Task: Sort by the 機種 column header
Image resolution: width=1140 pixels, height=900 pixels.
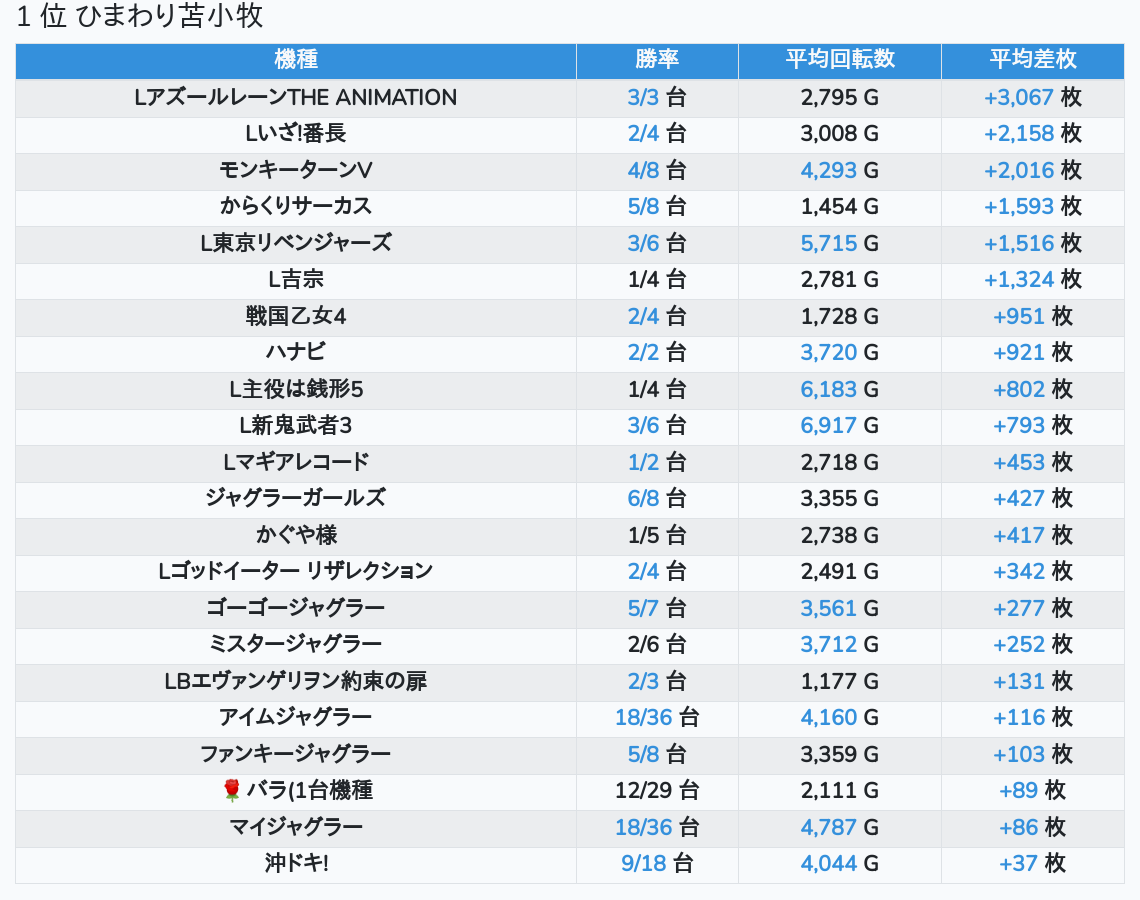Action: pyautogui.click(x=296, y=60)
